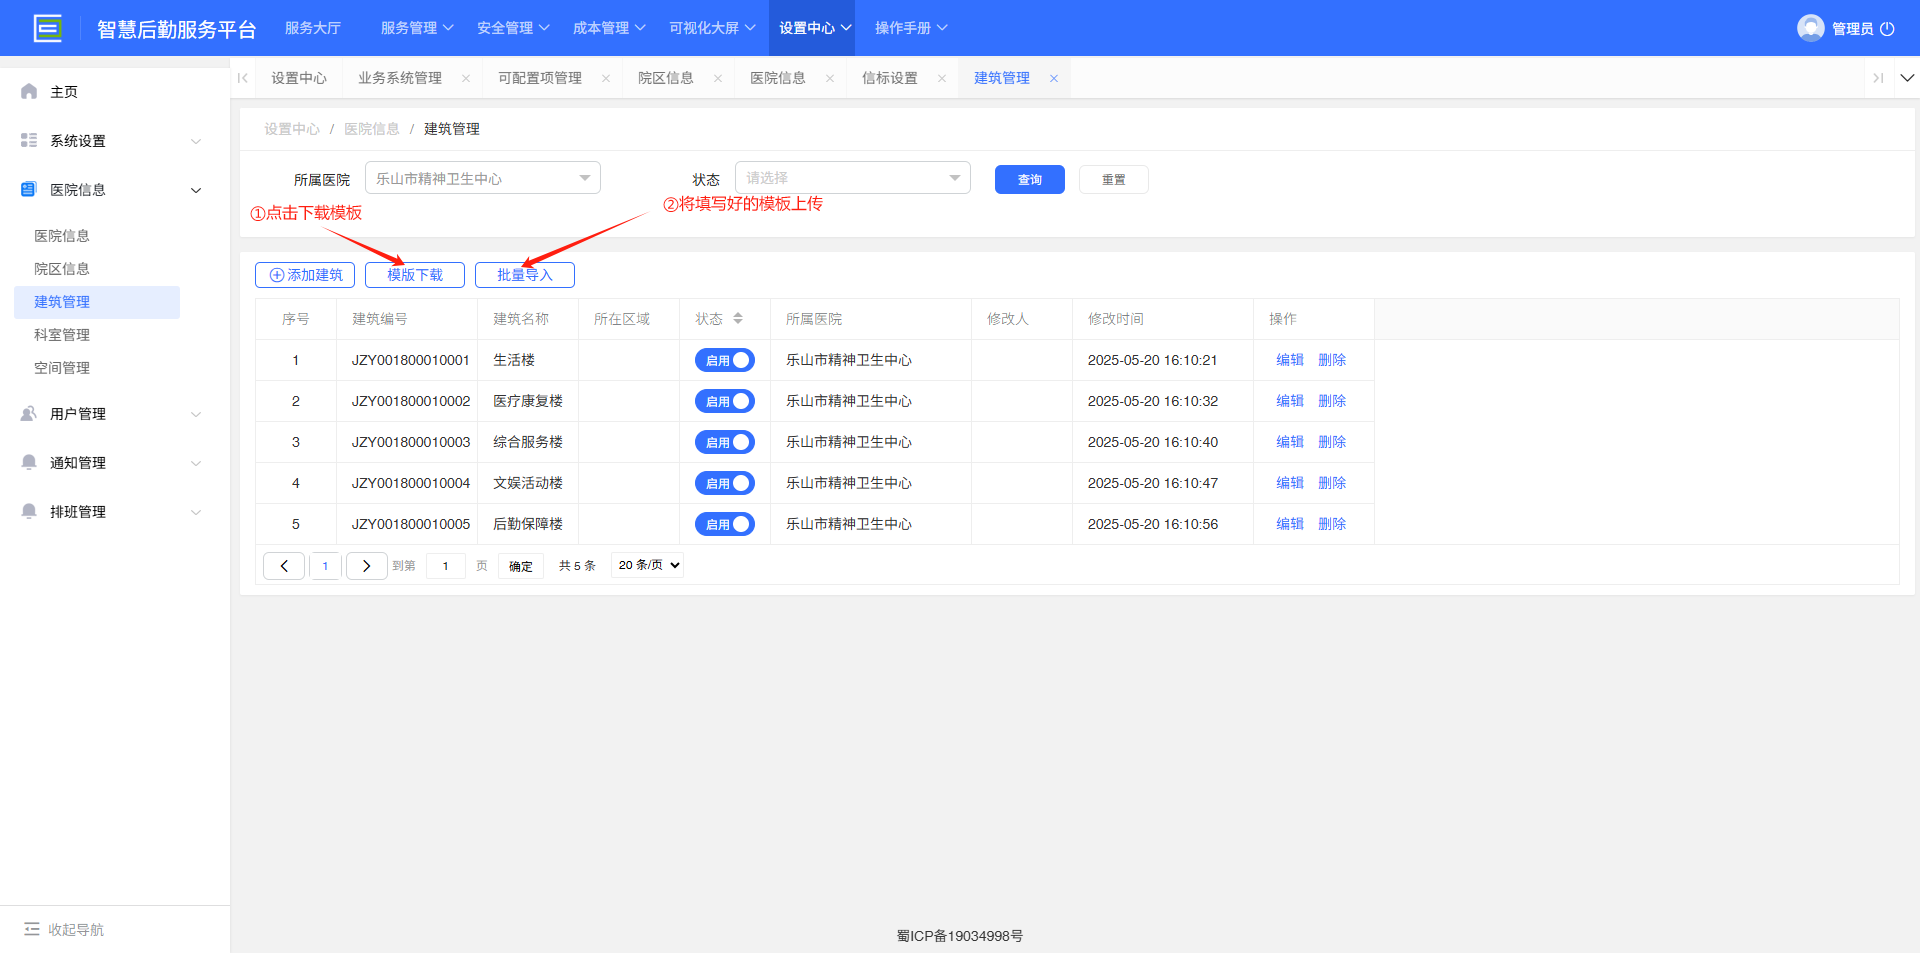Click the 医院信息 sidebar menu icon
Screen dimensions: 1920x953
click(29, 189)
